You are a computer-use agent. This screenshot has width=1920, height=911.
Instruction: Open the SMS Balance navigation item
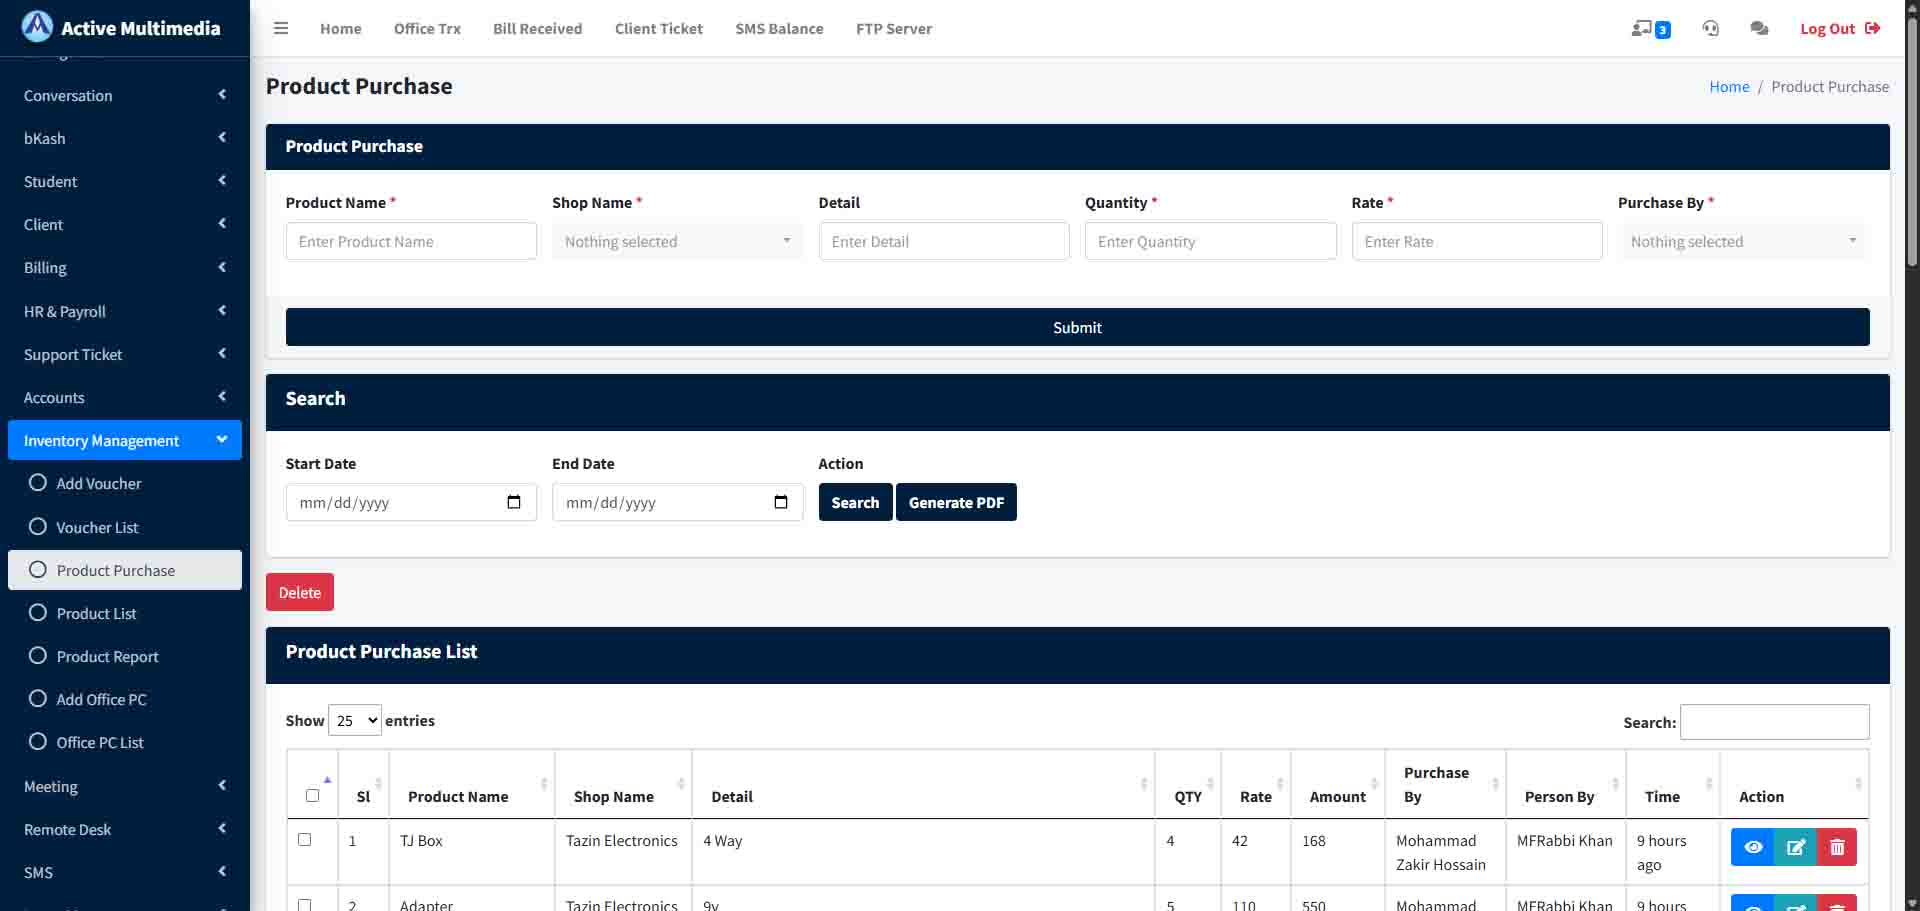tap(779, 28)
